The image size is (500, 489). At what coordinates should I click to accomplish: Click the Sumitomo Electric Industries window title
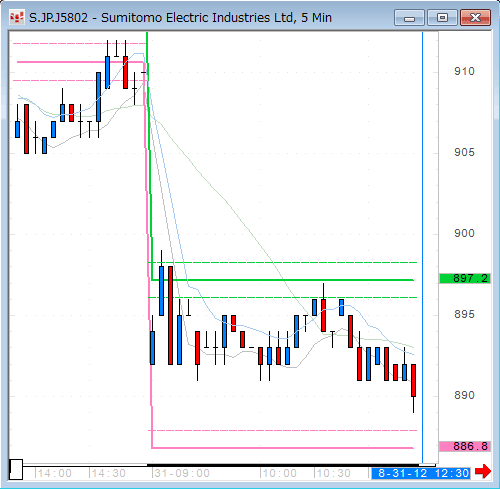coord(180,18)
